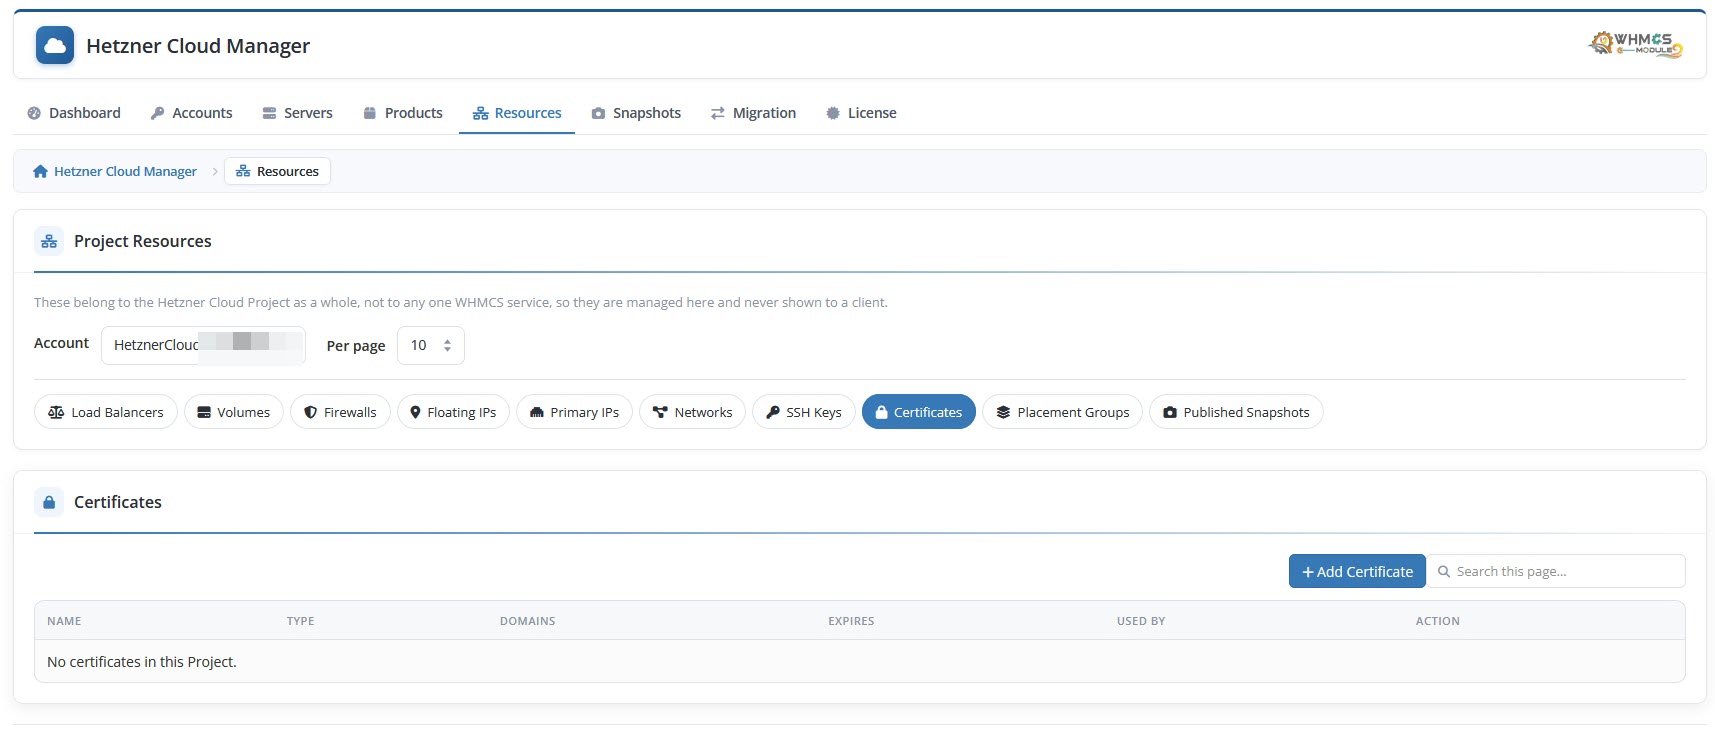Click the home icon in breadcrumb
The width and height of the screenshot is (1715, 732).
[40, 171]
